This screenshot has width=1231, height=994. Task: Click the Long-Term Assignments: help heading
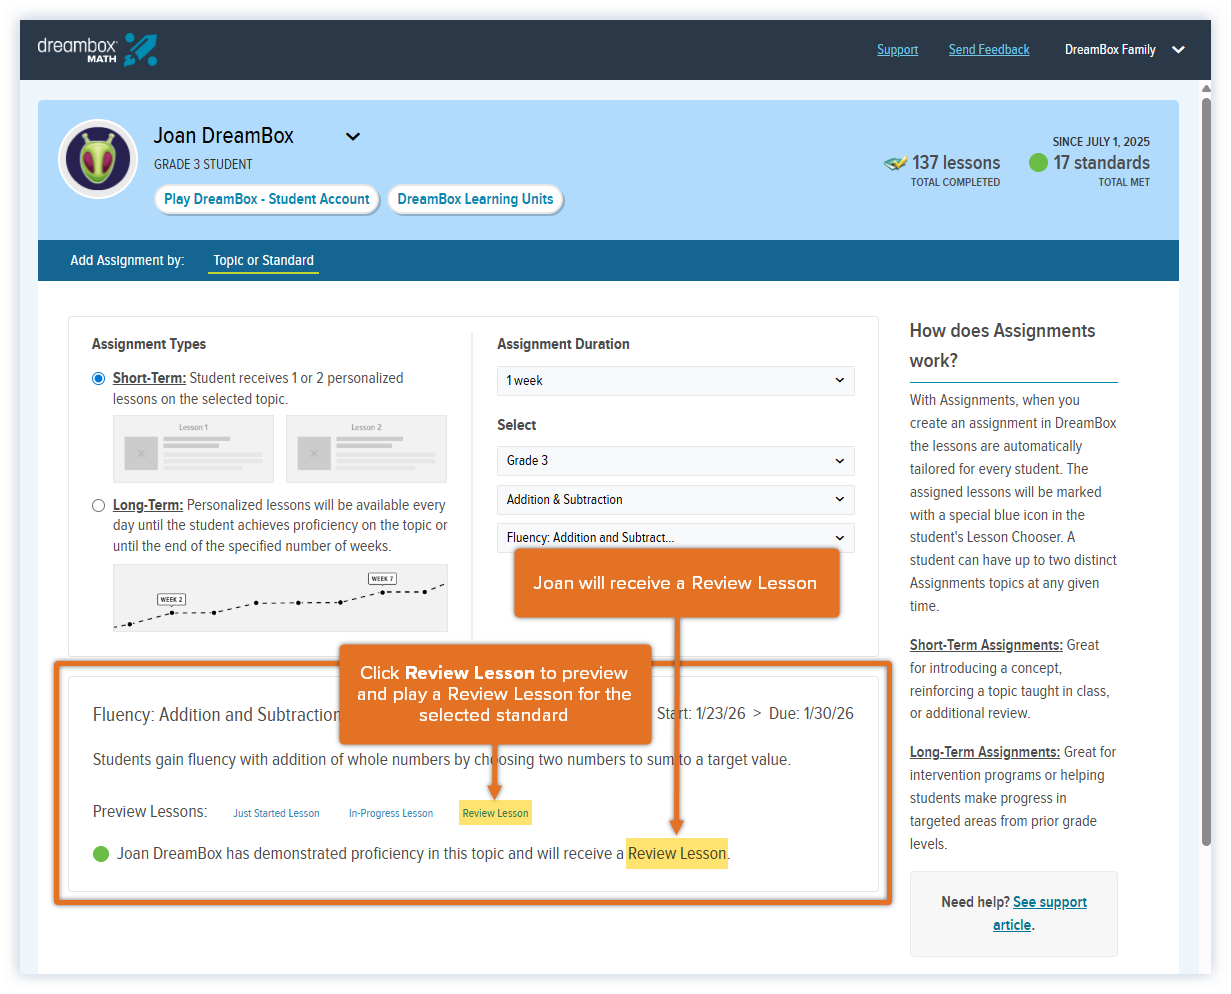point(984,752)
